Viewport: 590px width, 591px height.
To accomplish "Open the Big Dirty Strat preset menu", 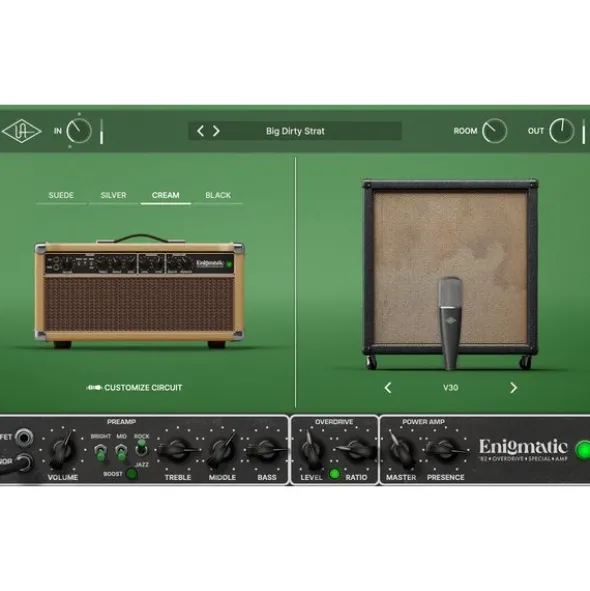I will pos(295,131).
